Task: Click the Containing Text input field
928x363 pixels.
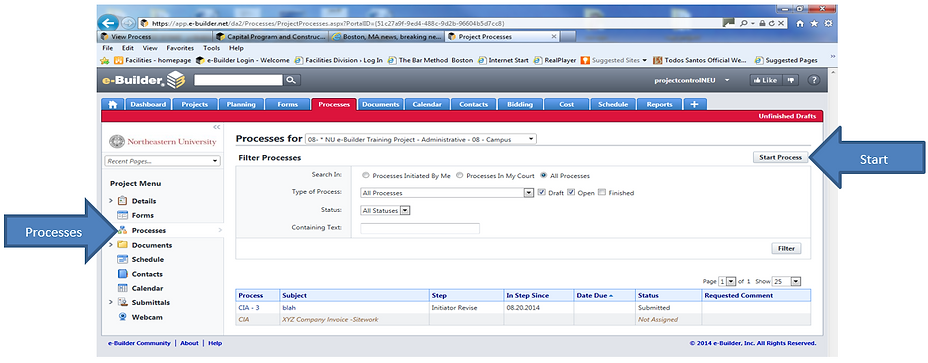Action: pos(420,229)
